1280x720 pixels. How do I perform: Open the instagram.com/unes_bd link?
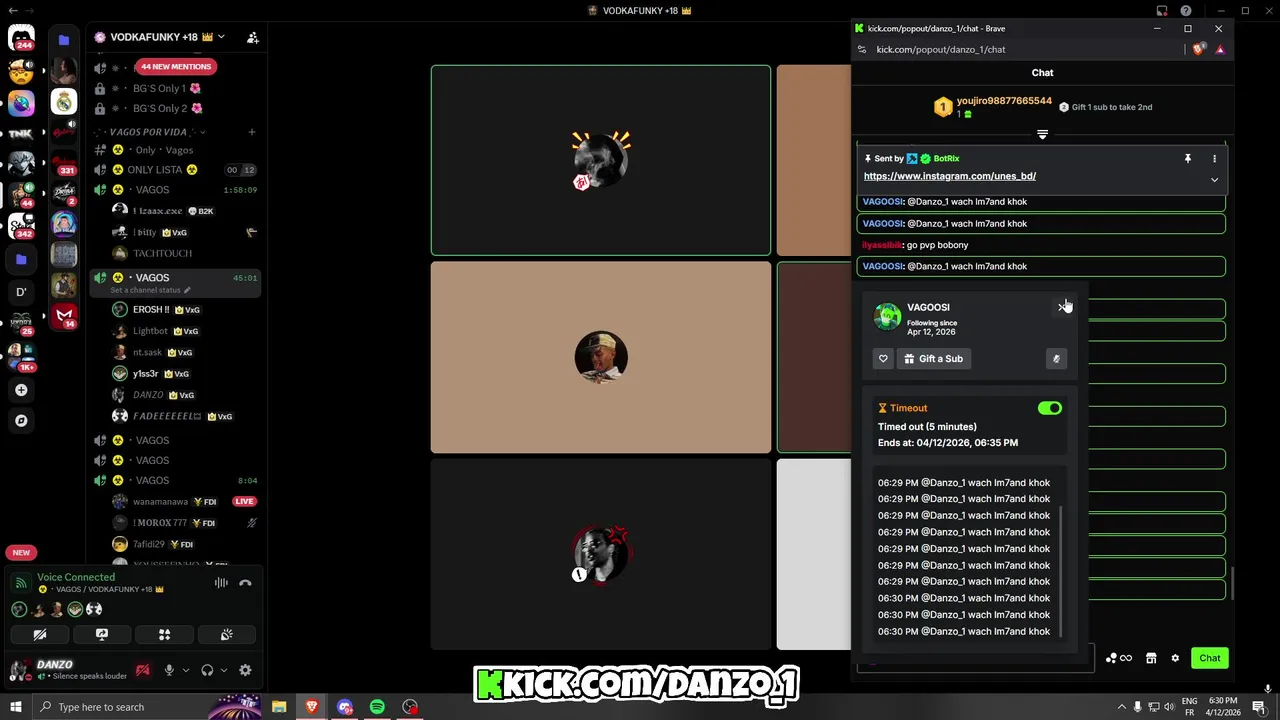[x=949, y=176]
